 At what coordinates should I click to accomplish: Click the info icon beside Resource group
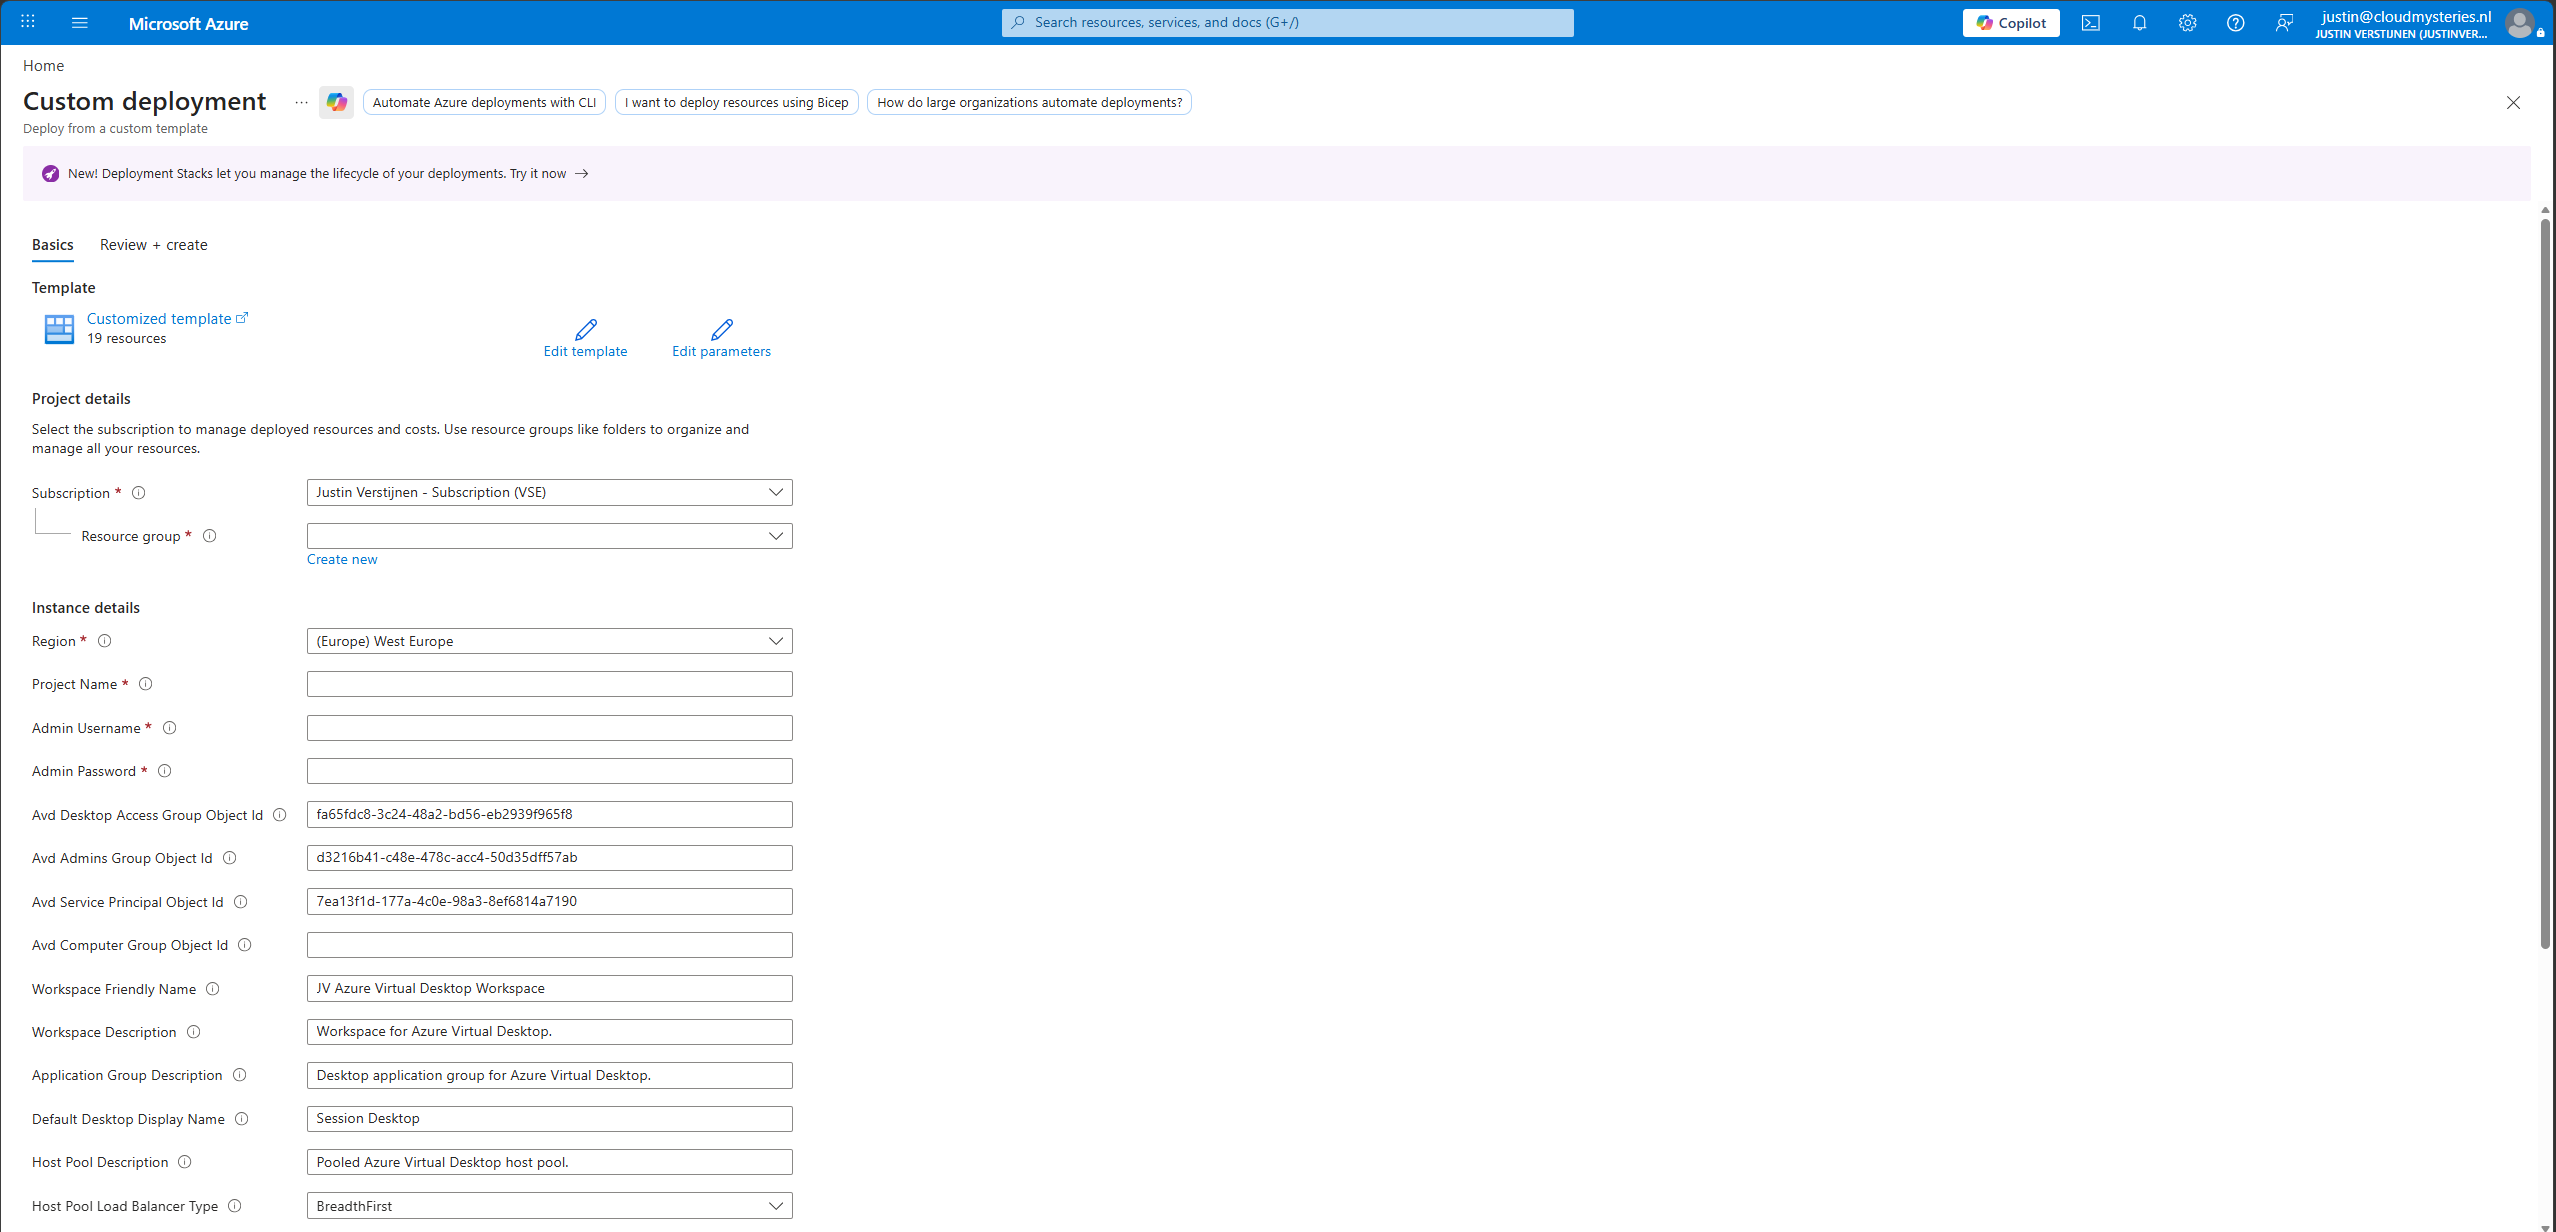tap(210, 536)
